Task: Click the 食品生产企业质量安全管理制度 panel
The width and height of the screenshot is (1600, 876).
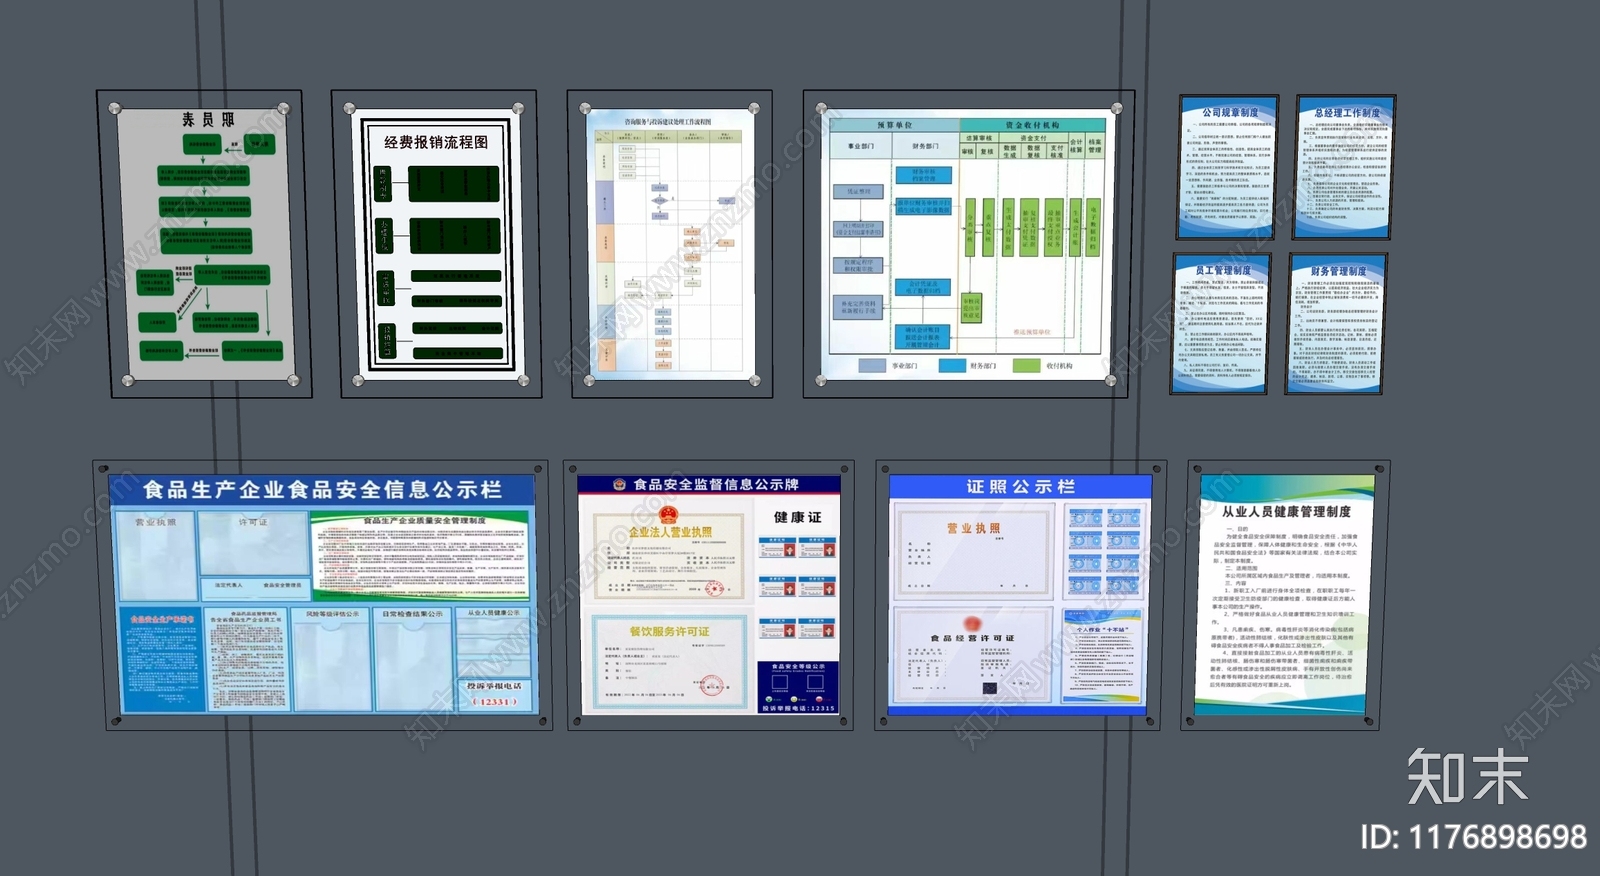Action: (x=419, y=555)
